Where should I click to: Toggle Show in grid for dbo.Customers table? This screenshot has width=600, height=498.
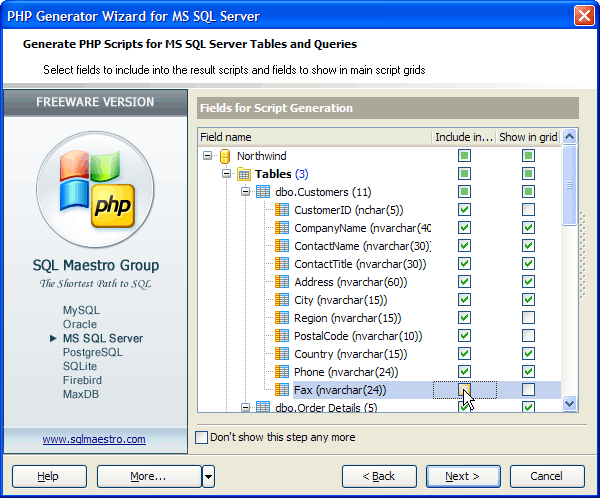(528, 192)
